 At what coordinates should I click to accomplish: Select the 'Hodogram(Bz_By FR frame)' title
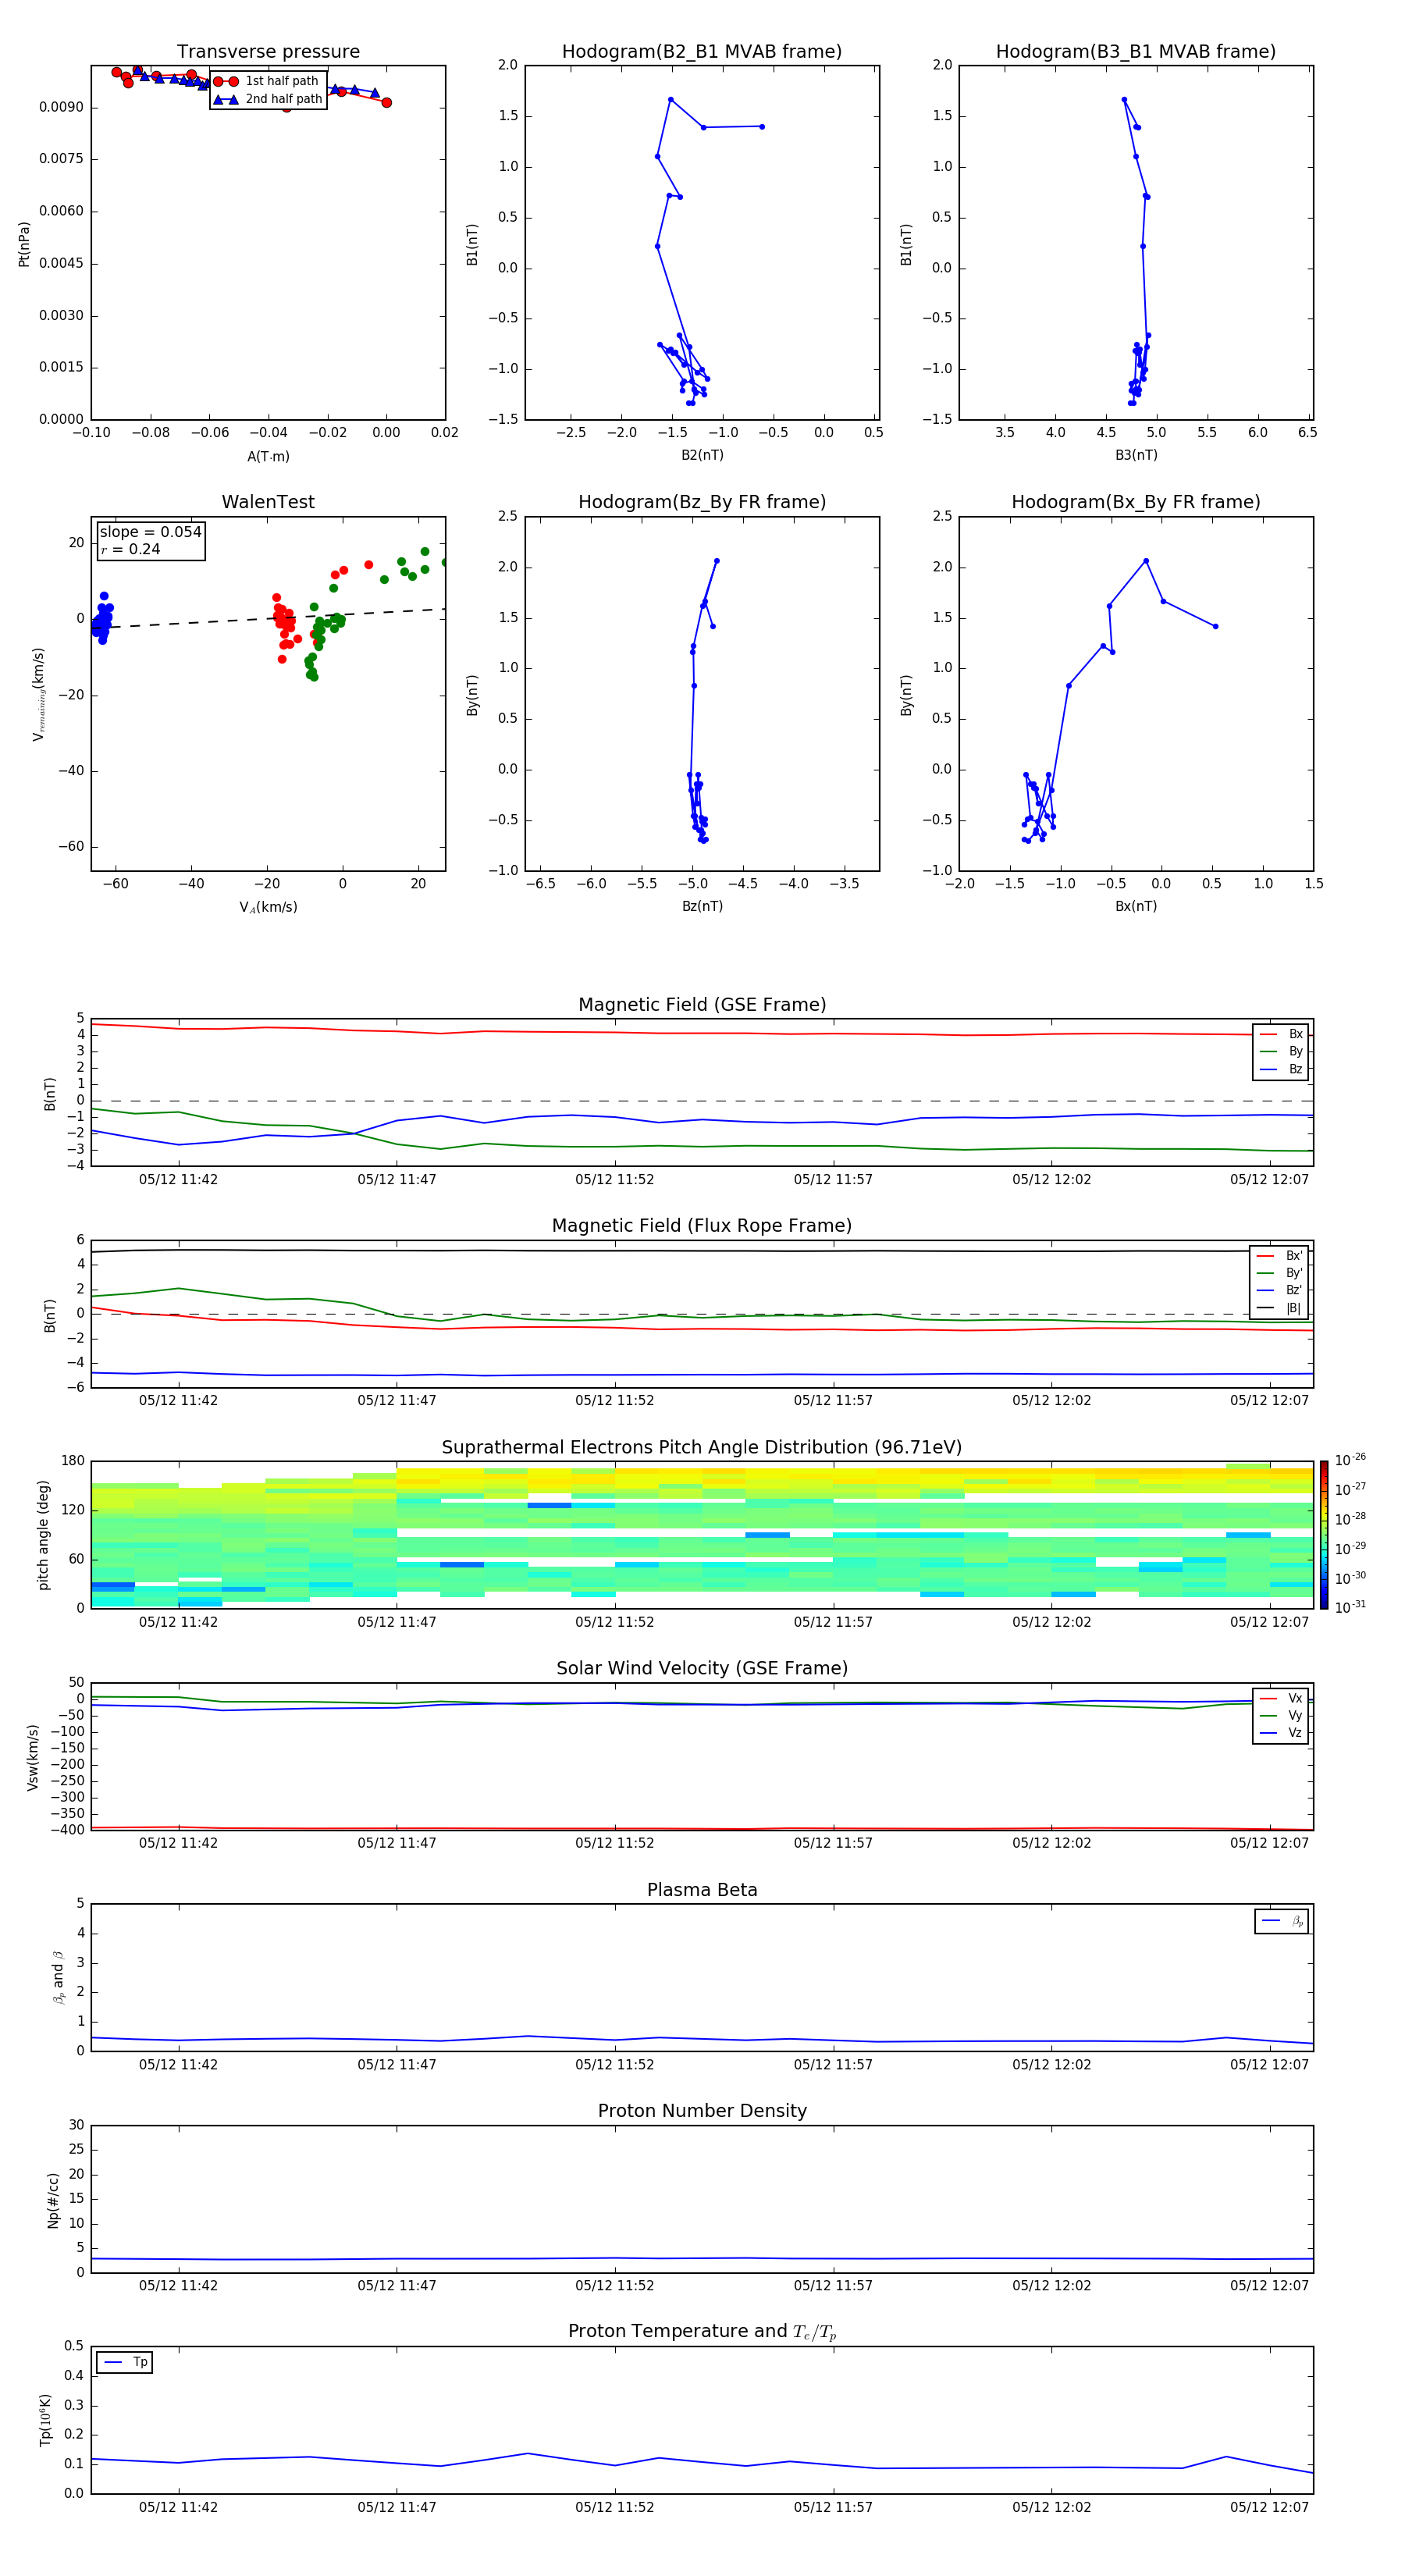[x=702, y=502]
